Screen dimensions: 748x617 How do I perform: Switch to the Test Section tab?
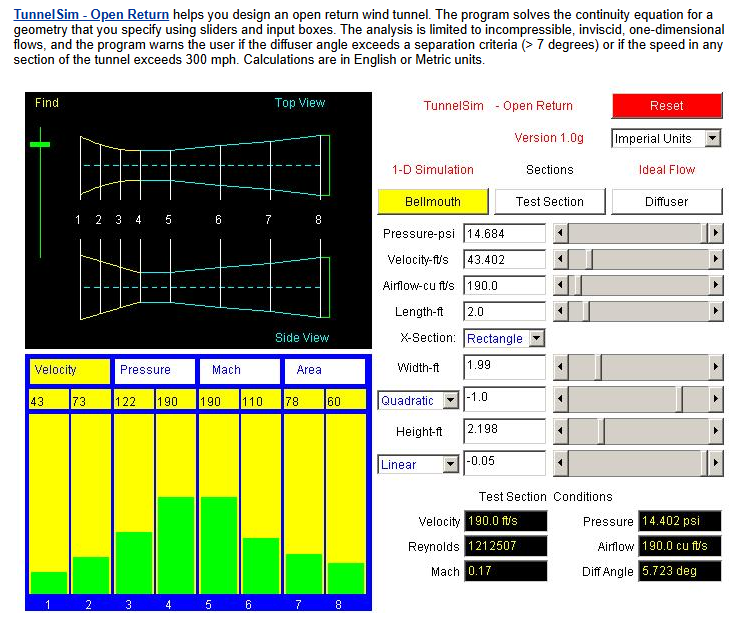click(x=549, y=201)
